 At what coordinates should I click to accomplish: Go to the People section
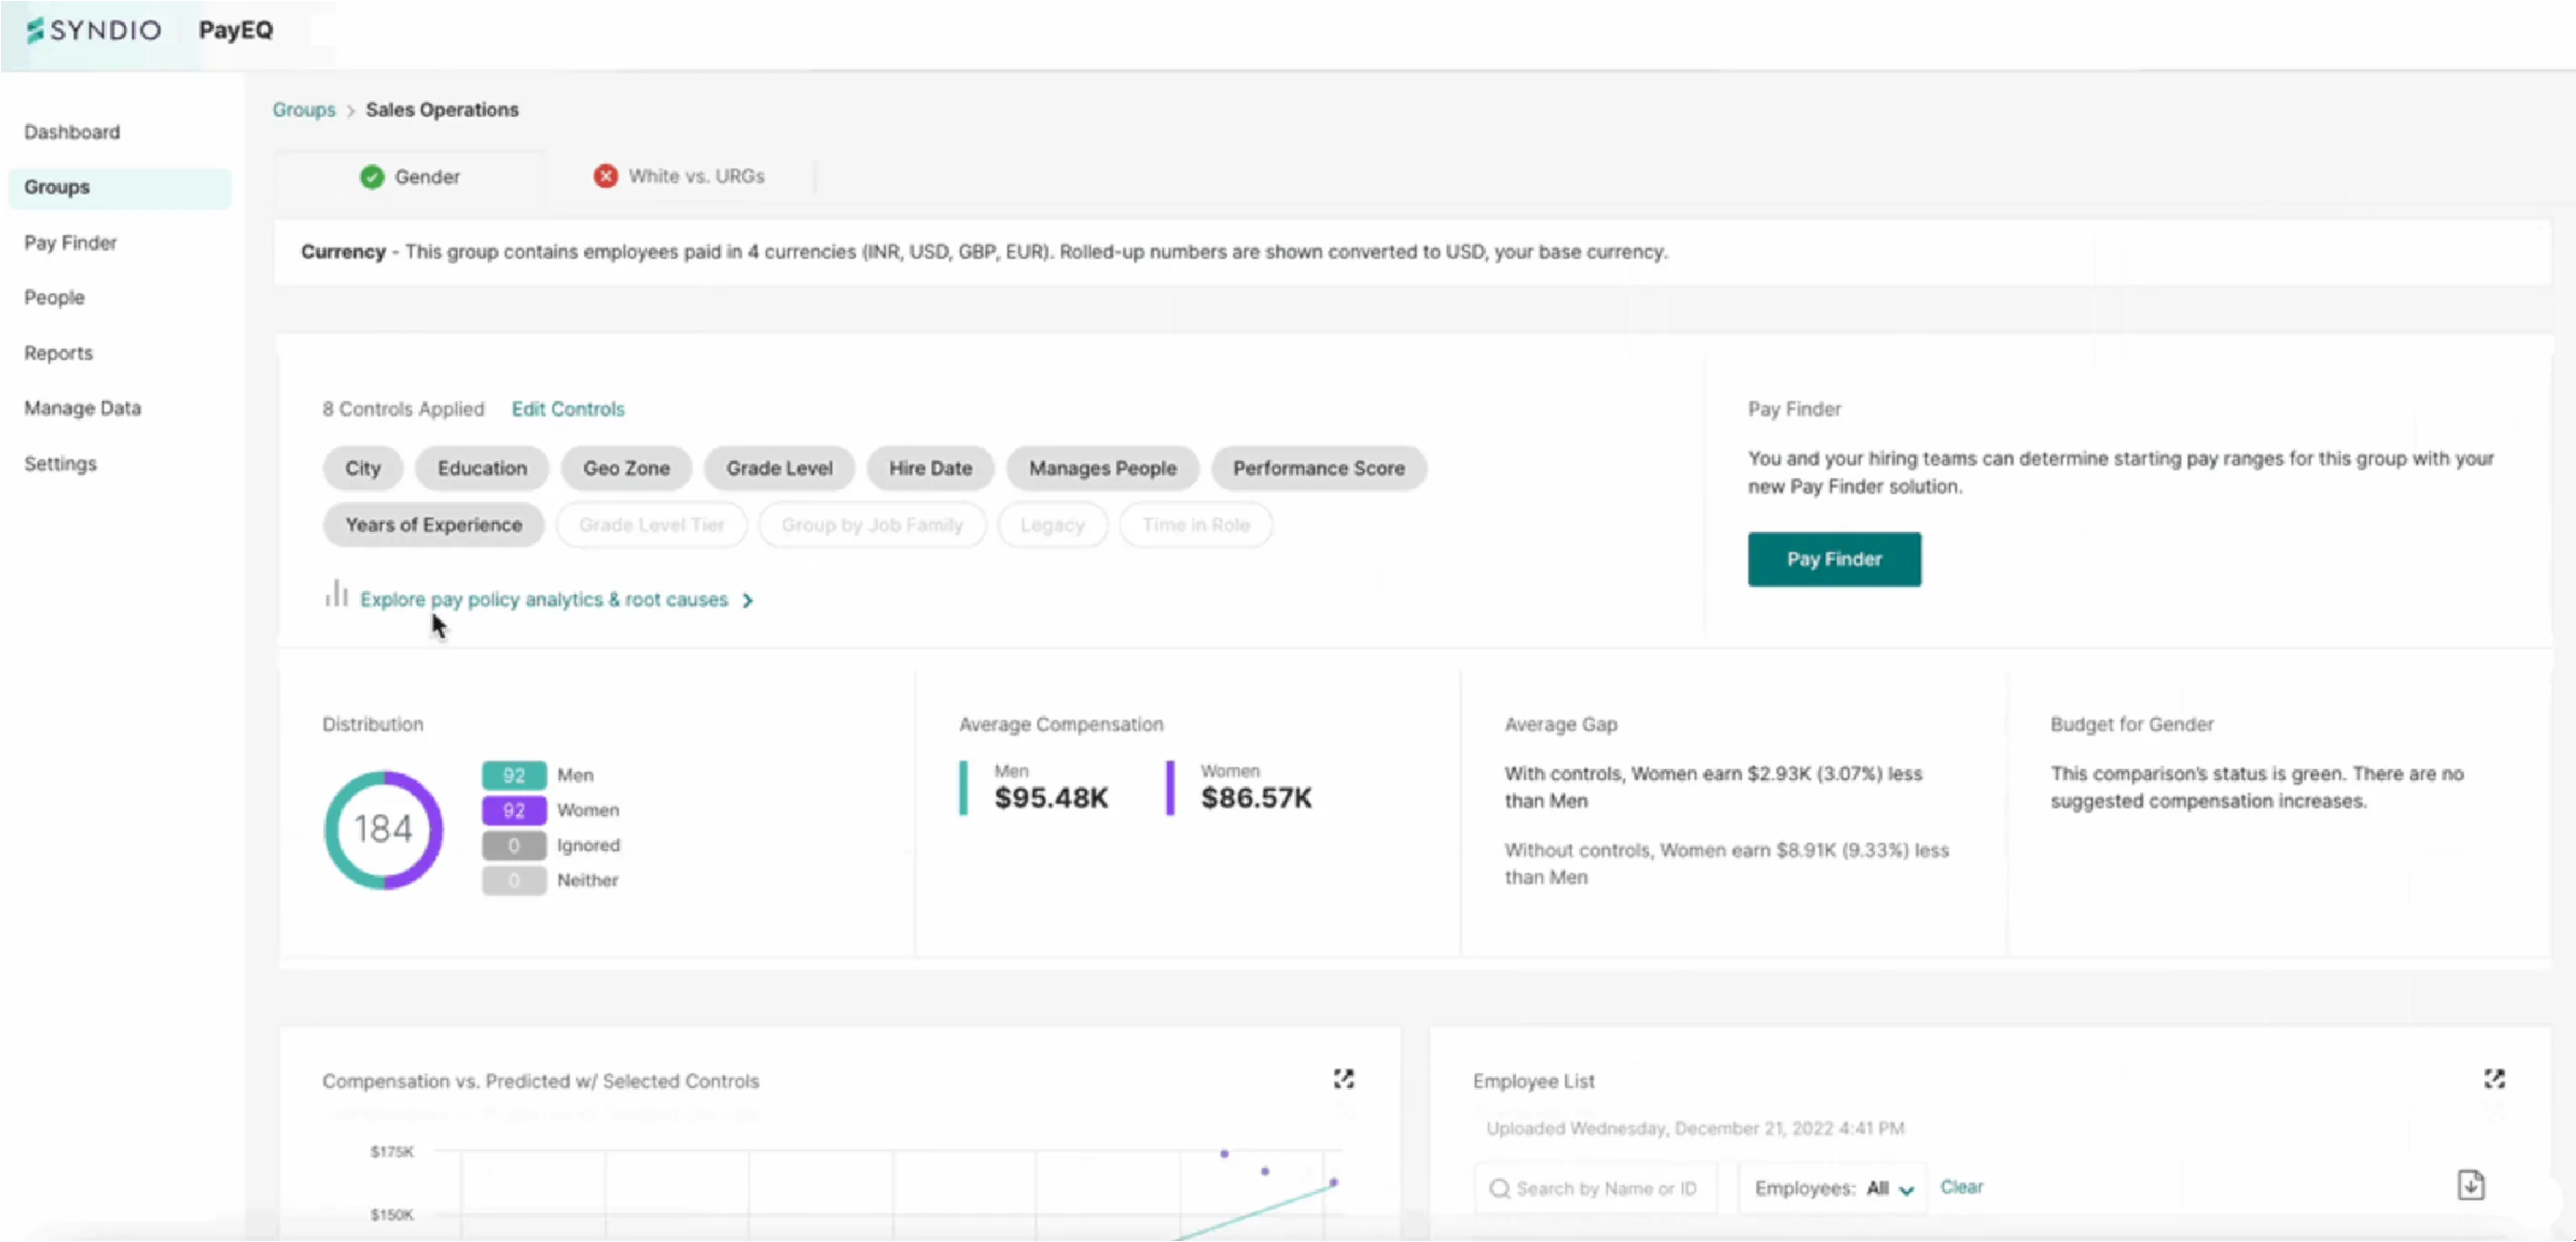pos(54,298)
